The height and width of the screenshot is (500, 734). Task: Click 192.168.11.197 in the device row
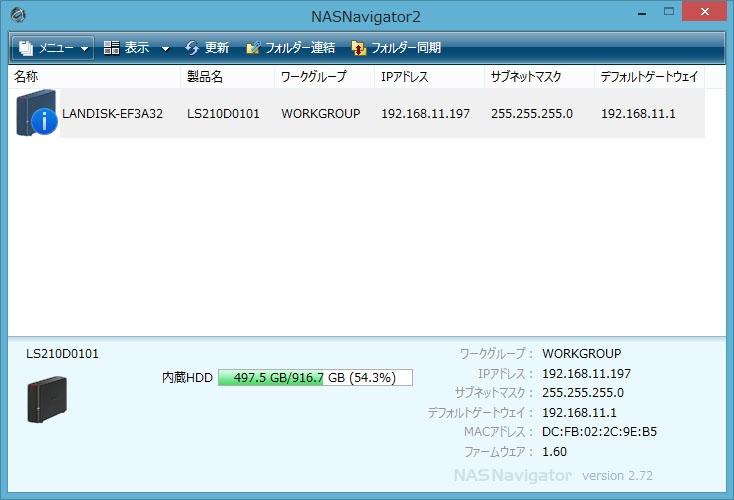pos(426,114)
